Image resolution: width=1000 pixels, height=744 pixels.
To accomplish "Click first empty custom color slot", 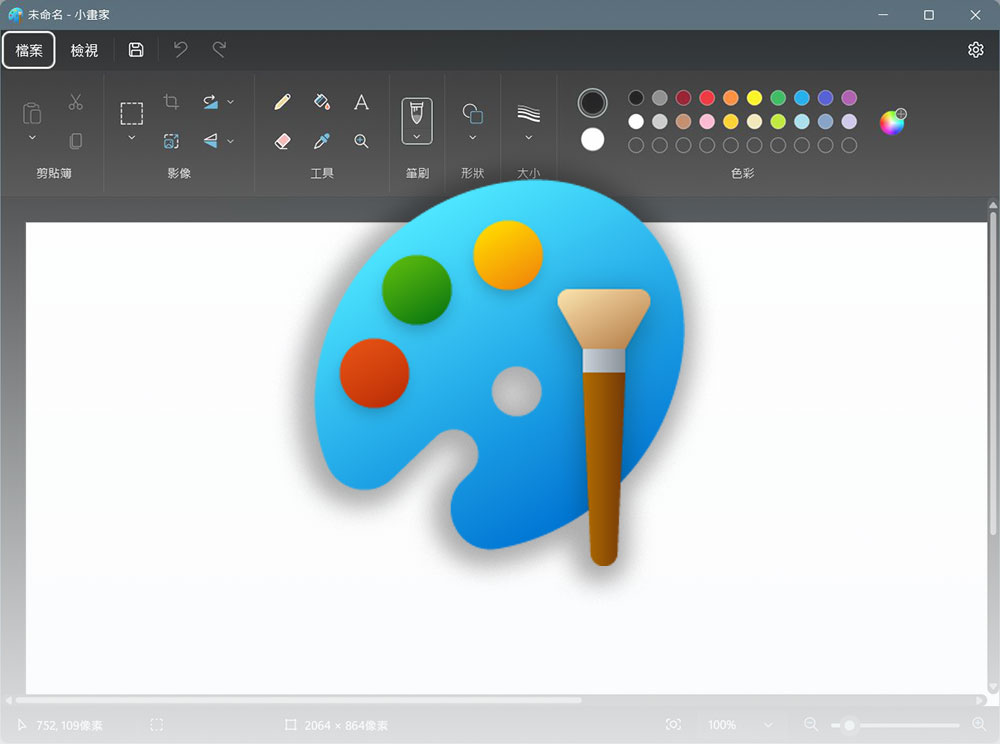I will (x=636, y=145).
